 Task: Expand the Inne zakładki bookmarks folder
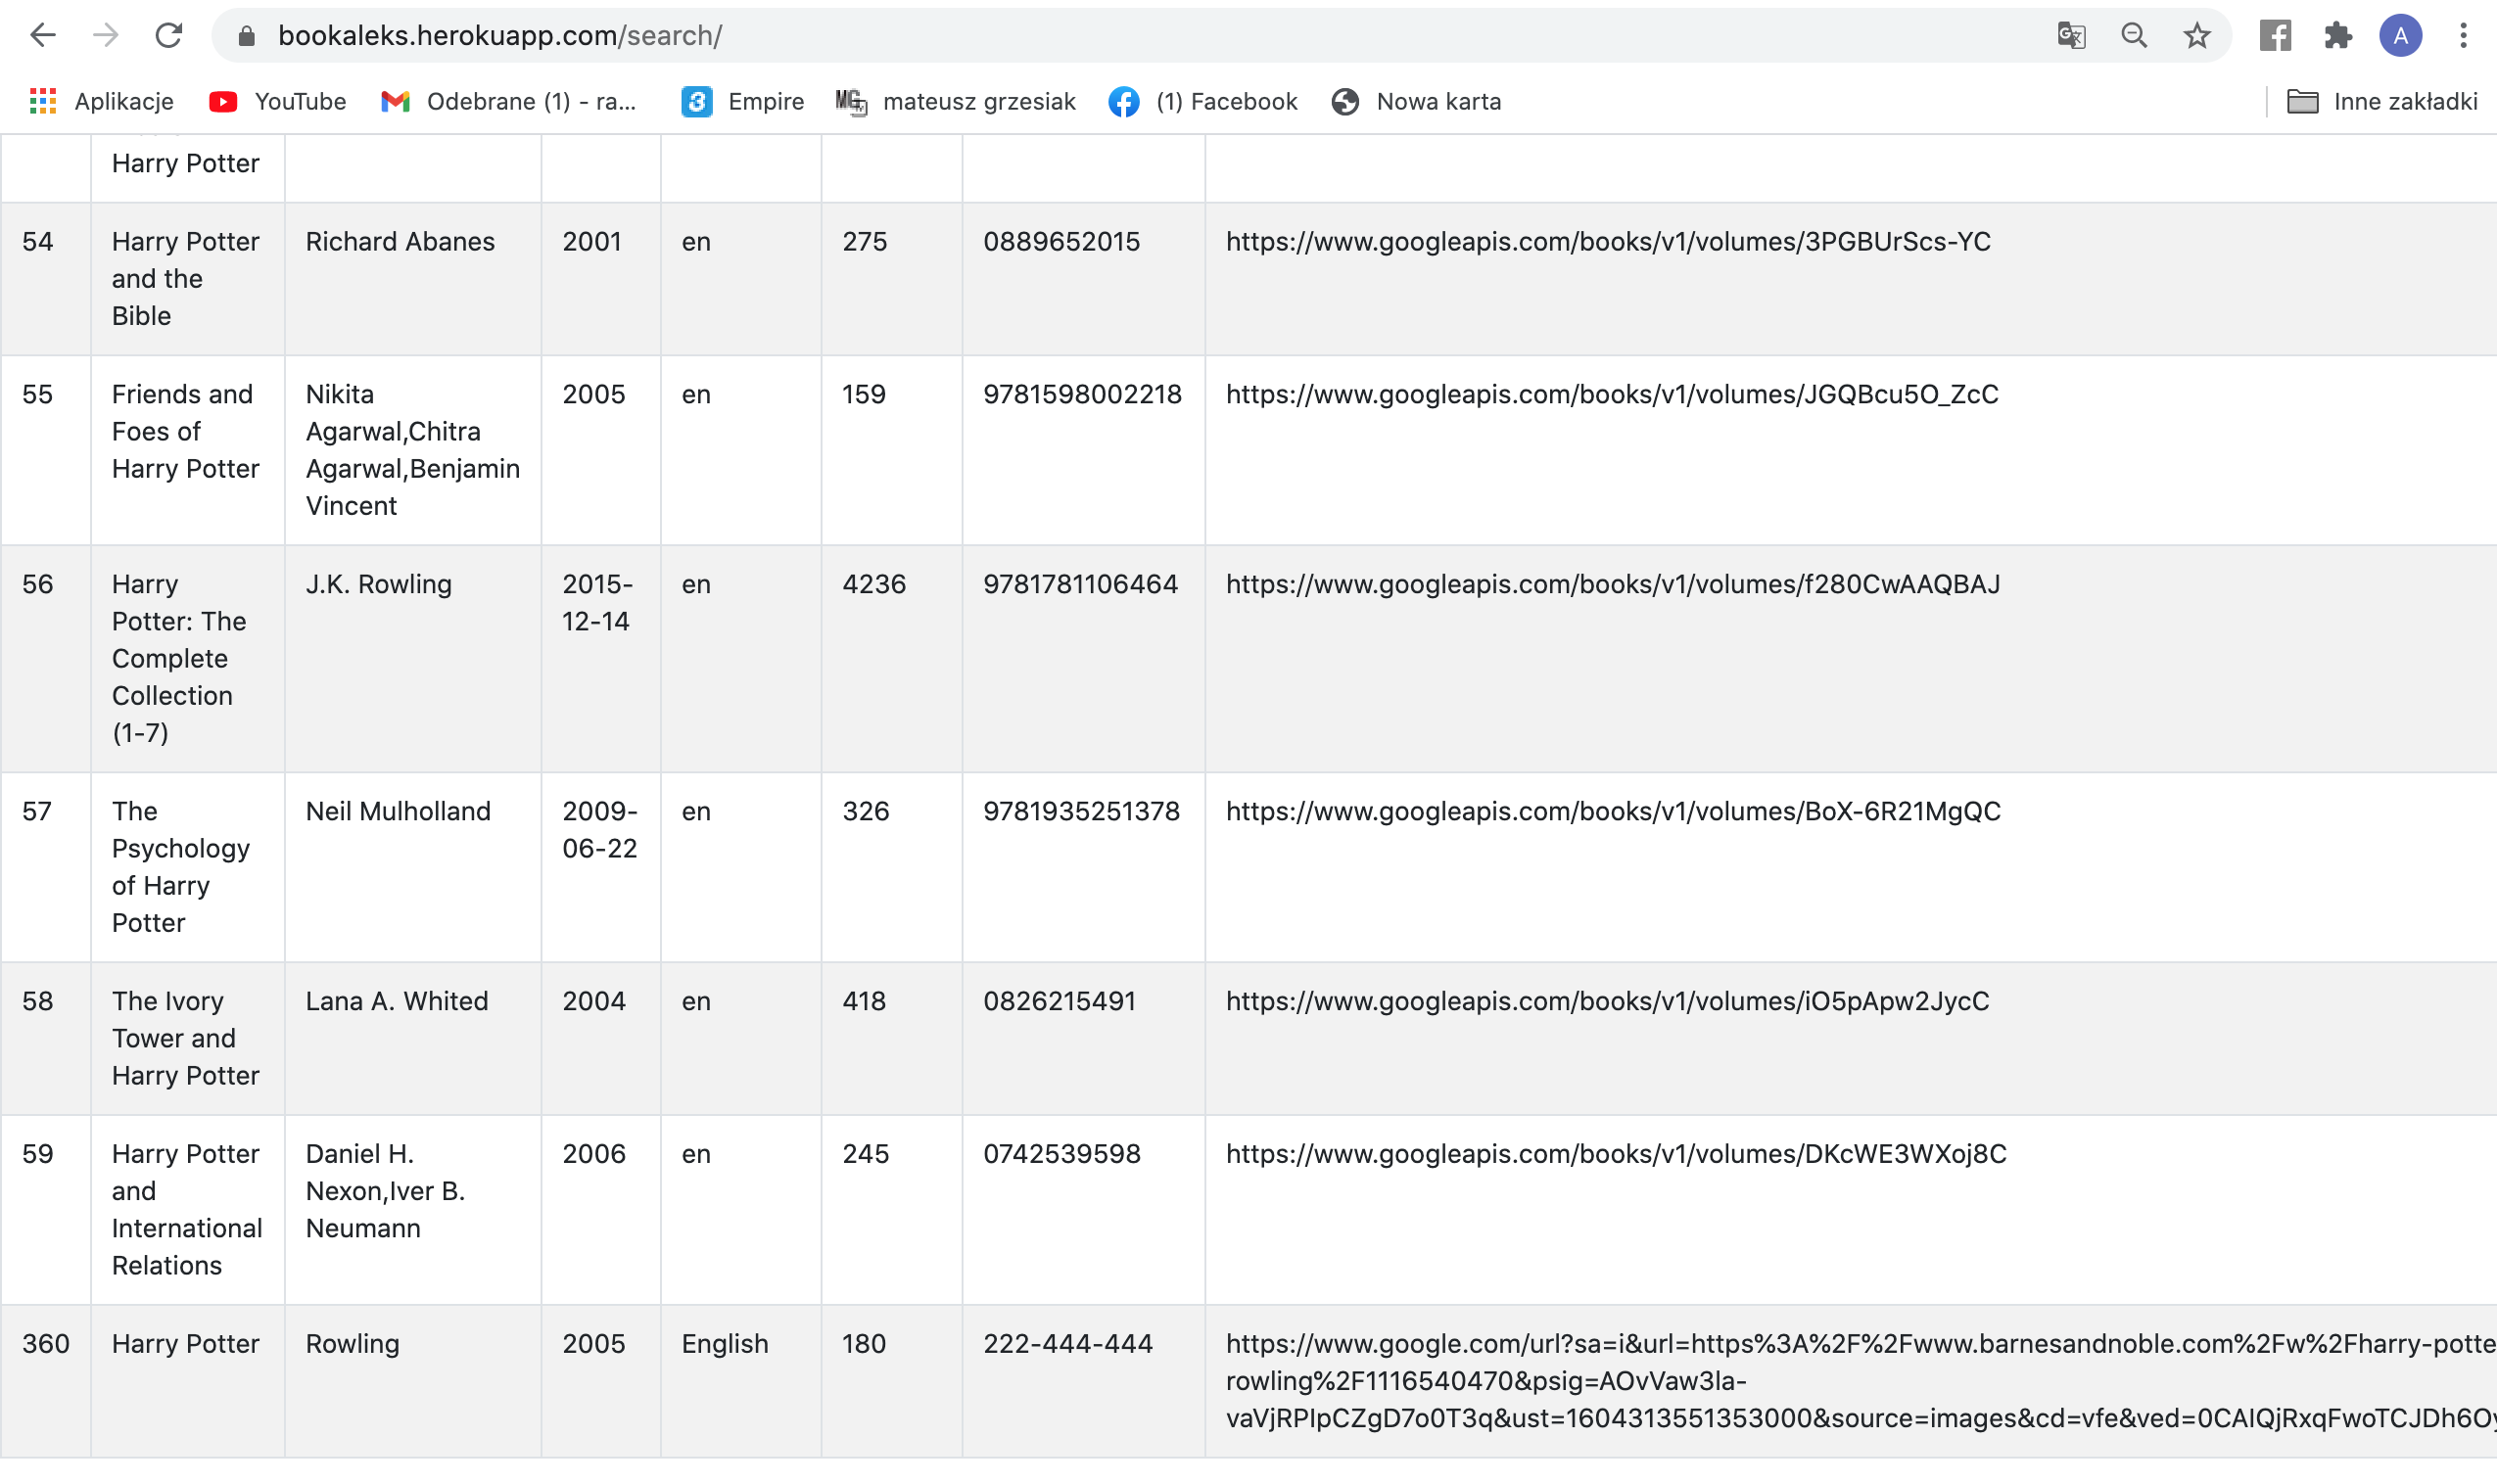pyautogui.click(x=2382, y=101)
